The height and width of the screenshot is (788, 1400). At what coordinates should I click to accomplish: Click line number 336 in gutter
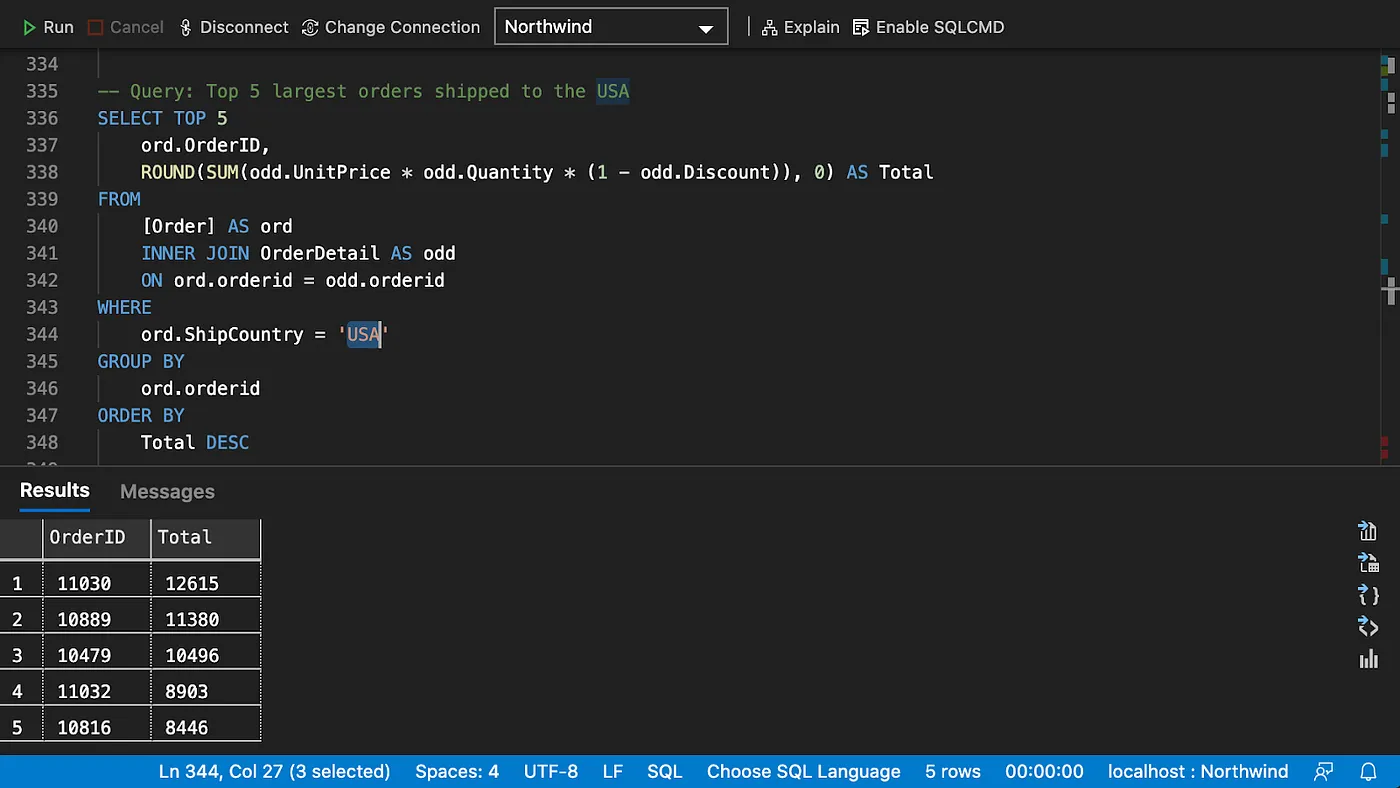(x=42, y=118)
